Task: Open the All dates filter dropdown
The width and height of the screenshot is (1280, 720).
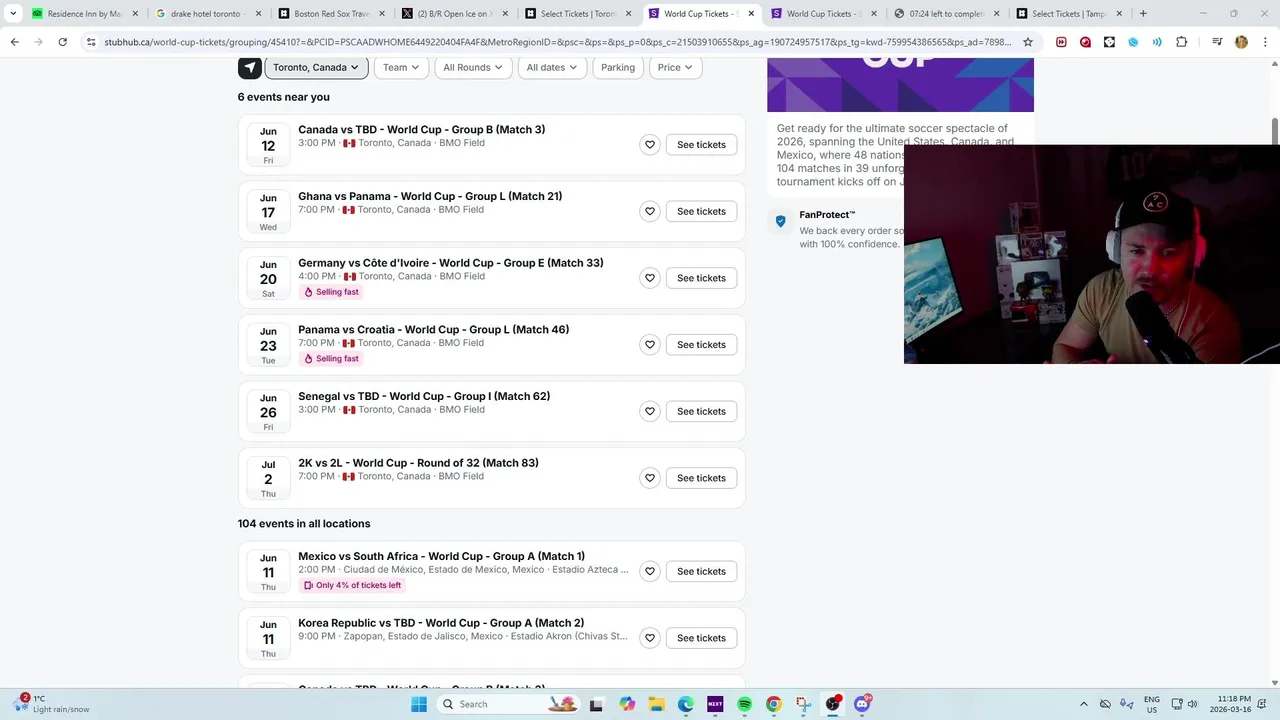Action: tap(552, 67)
